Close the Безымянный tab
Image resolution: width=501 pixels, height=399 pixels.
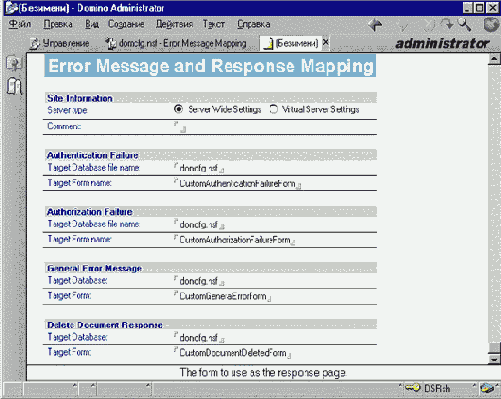click(326, 43)
